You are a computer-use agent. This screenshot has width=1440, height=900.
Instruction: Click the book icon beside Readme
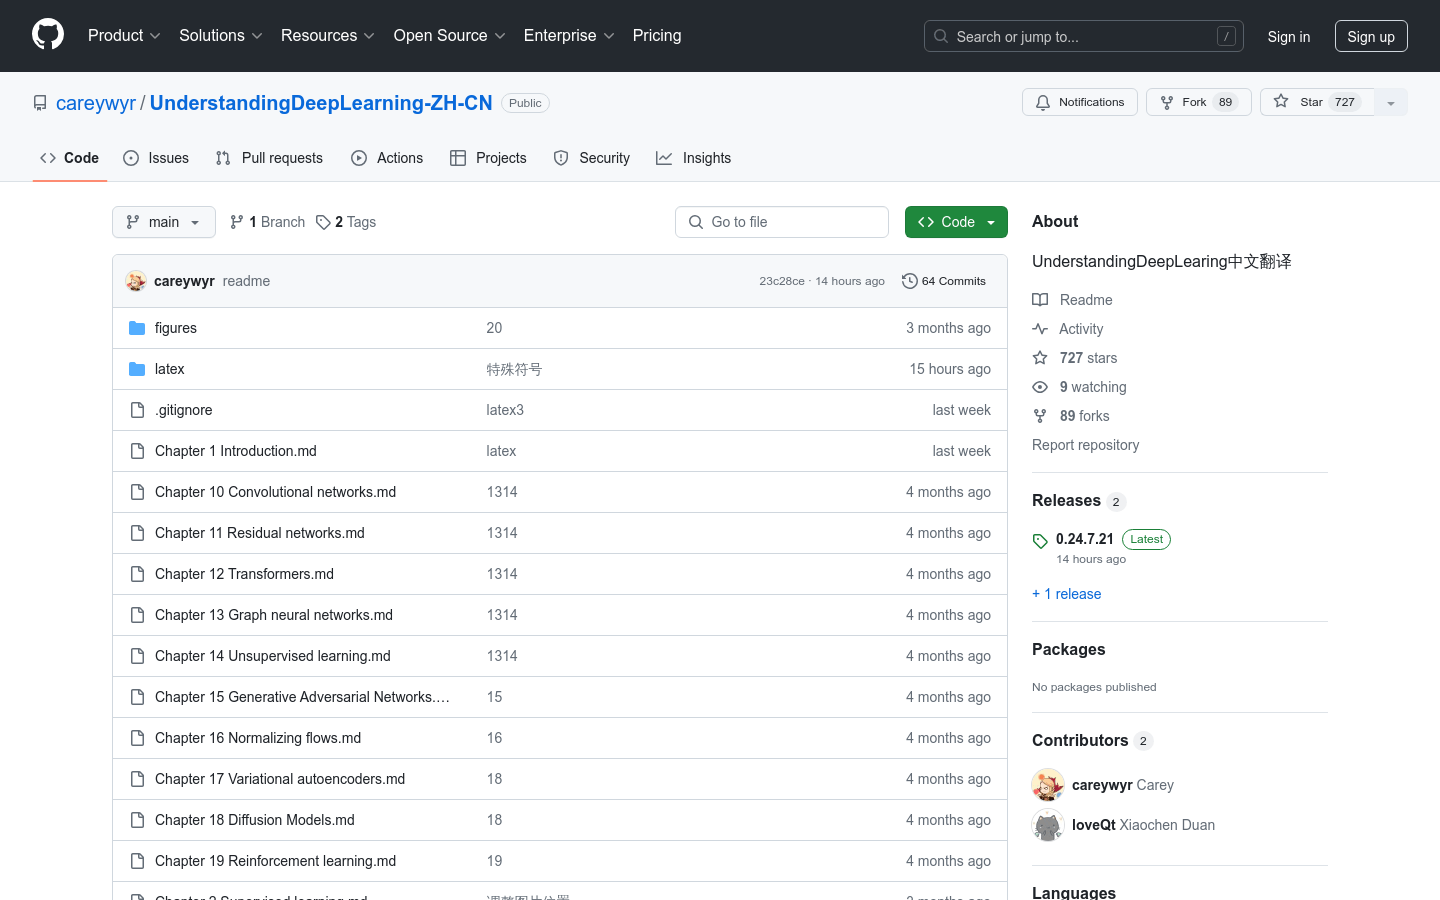1040,300
